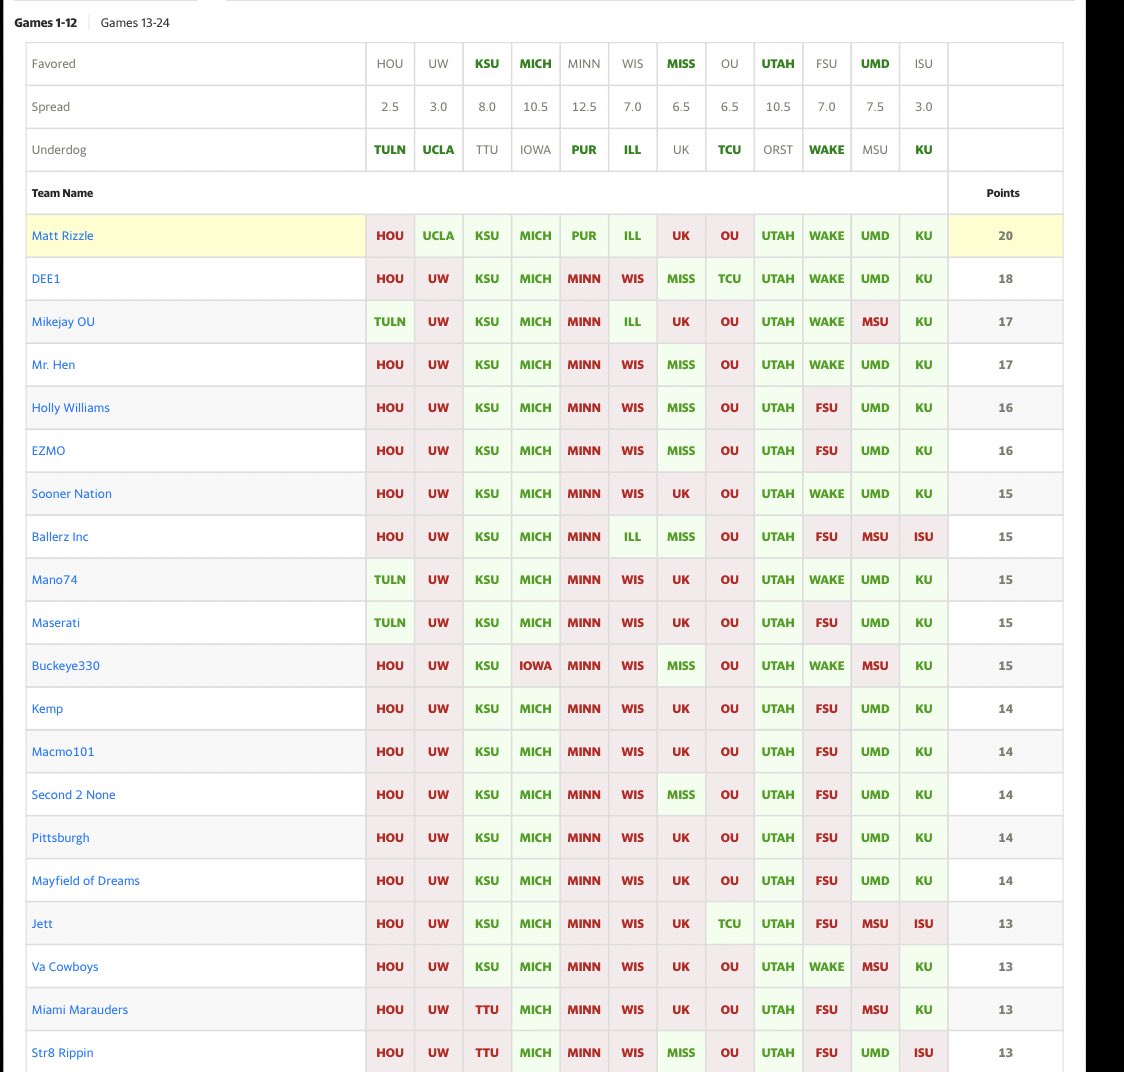This screenshot has height=1072, width=1124.
Task: Click the Underdog row label
Action: 59,150
